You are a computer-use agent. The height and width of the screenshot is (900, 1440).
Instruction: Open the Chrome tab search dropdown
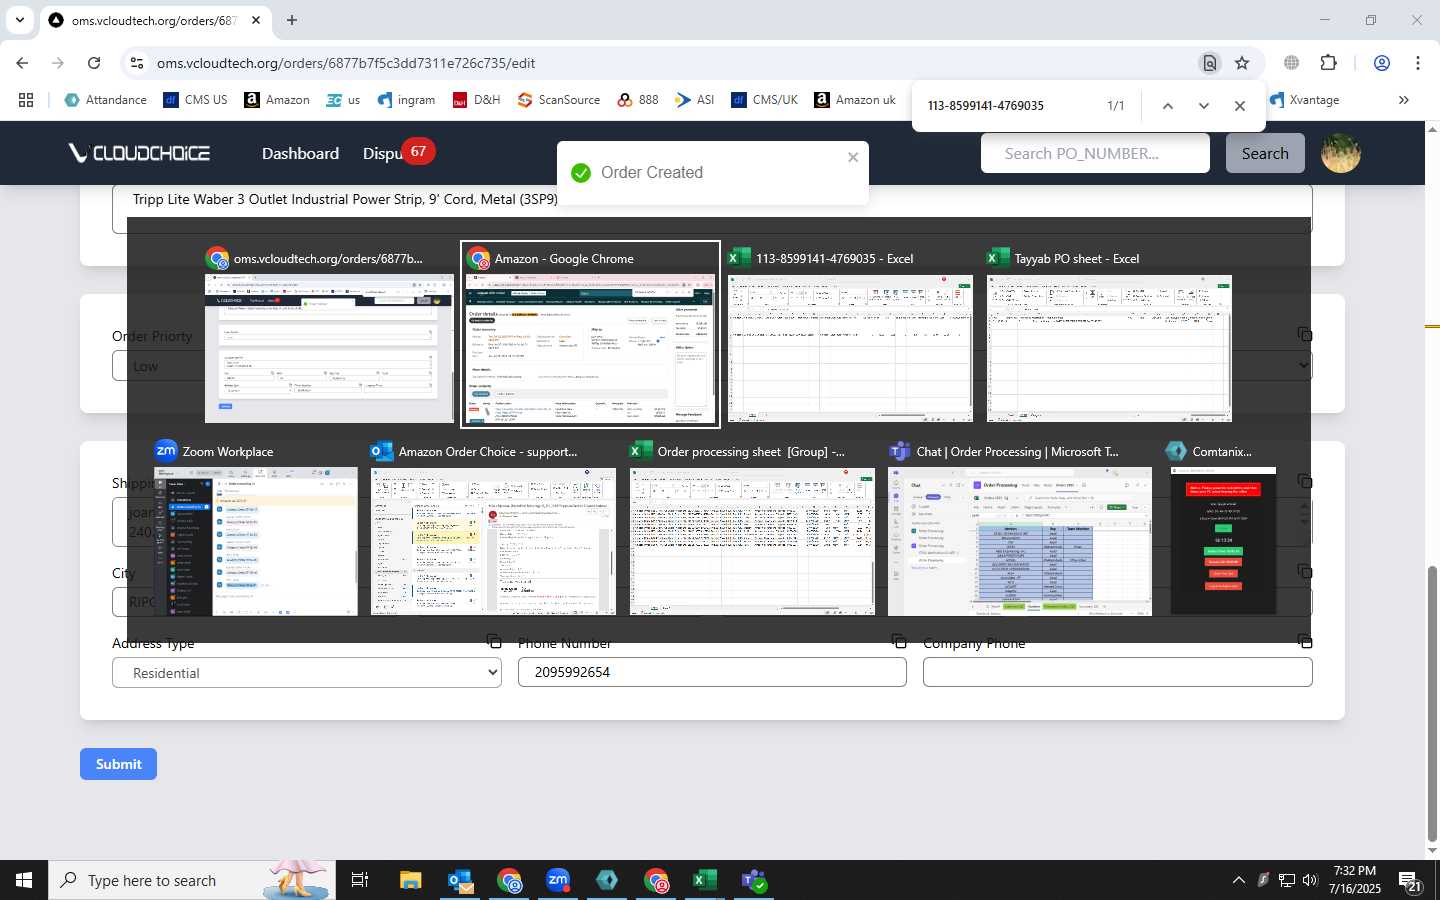pos(19,20)
